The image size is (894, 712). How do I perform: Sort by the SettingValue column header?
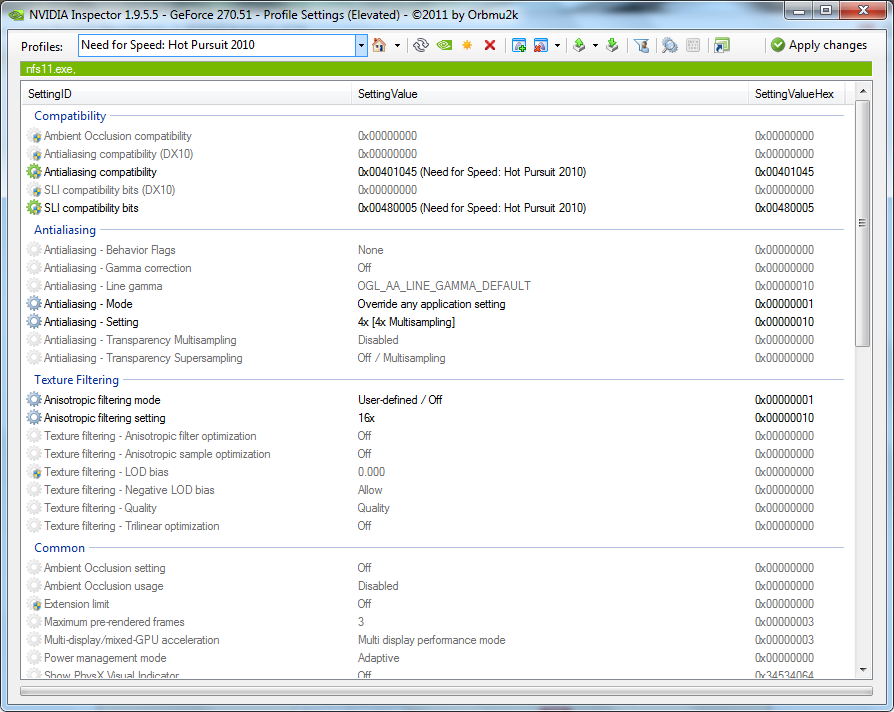click(x=550, y=94)
